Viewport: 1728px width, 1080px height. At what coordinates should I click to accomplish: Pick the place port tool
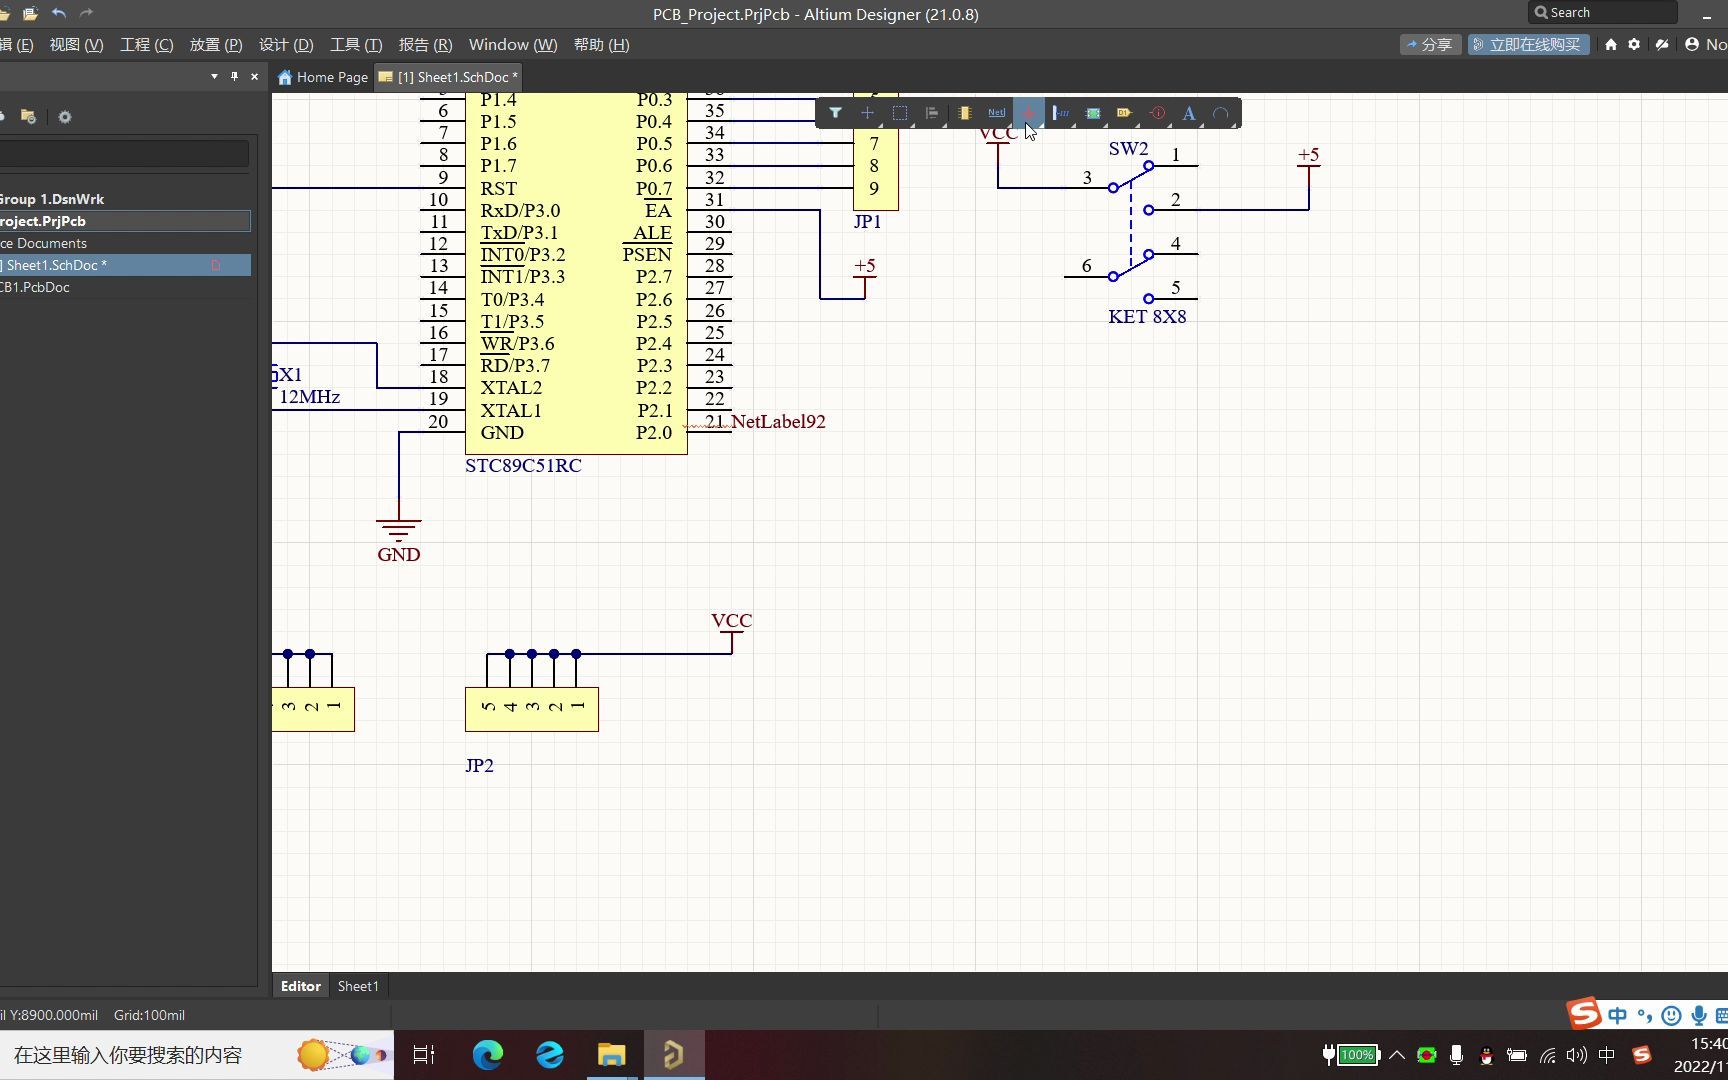(x=1125, y=113)
